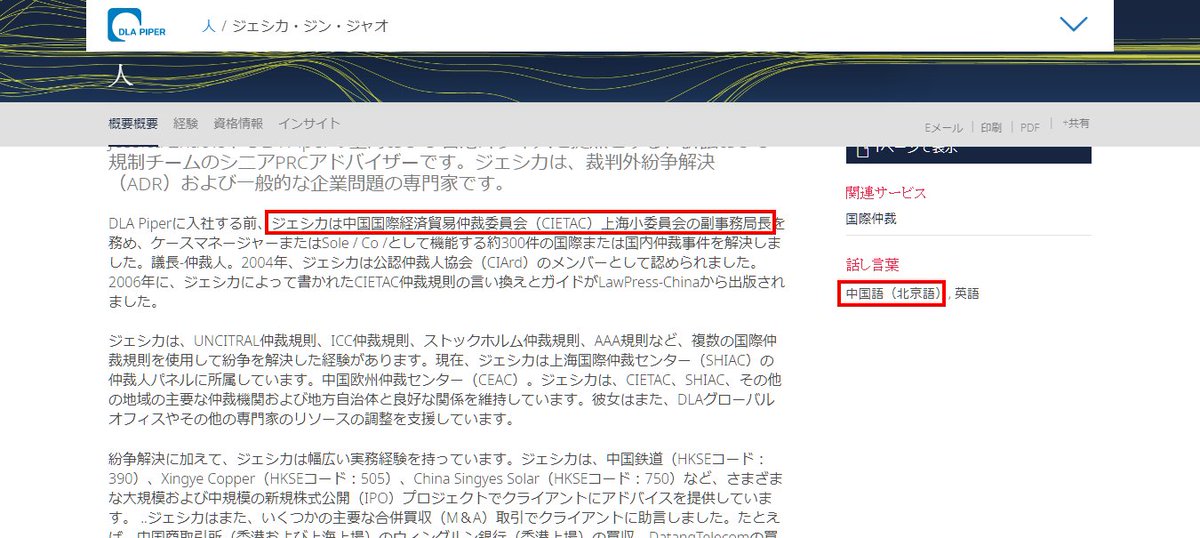Viewport: 1200px width, 538px height.
Task: Click the paragraph starting with DLA Piperに入社する前
Action: (447, 263)
